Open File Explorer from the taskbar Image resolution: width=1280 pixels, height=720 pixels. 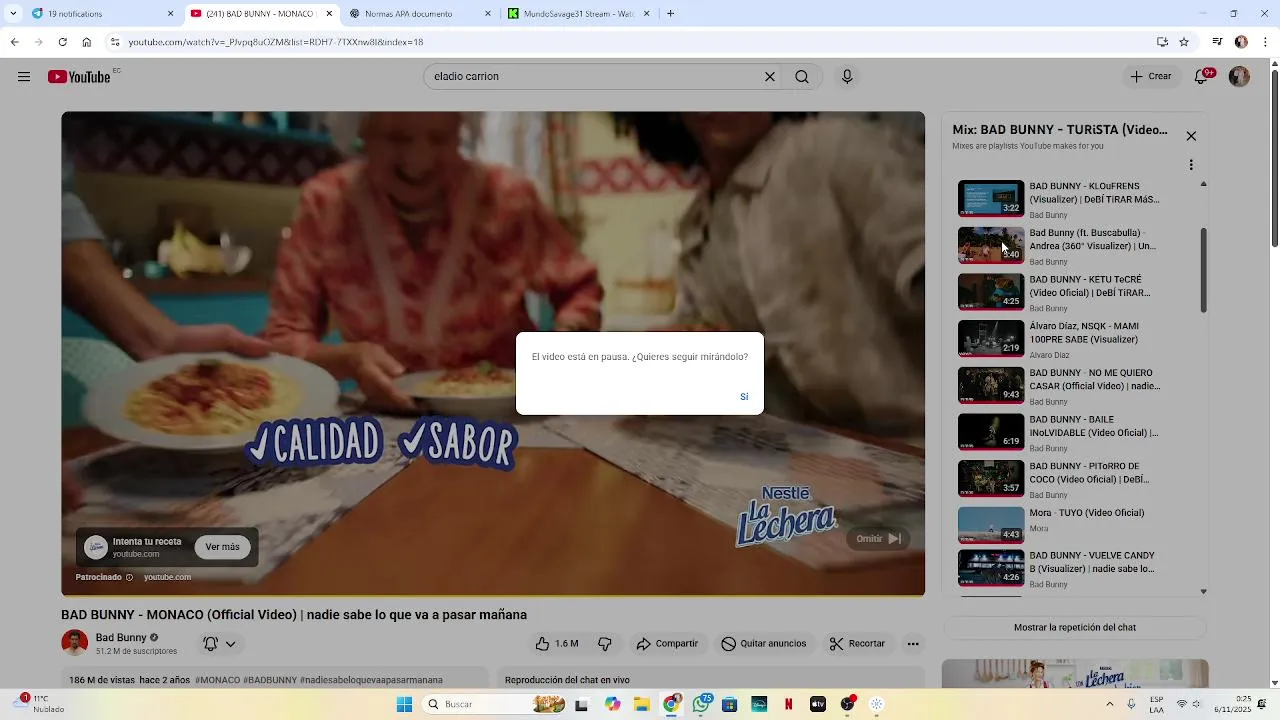(642, 704)
